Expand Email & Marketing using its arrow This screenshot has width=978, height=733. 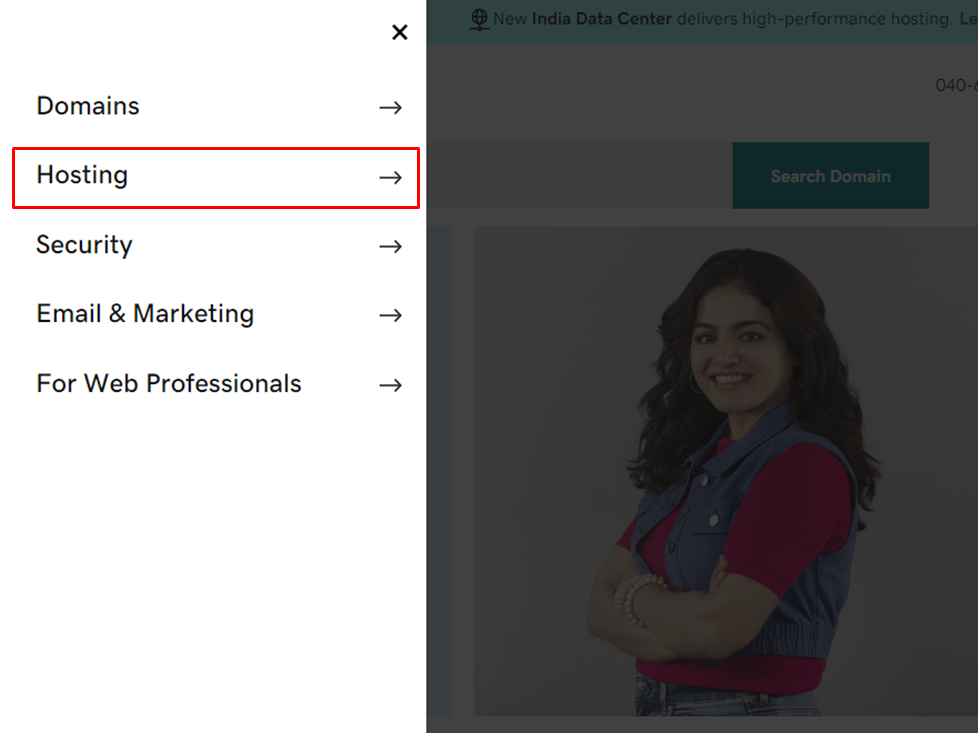pyautogui.click(x=390, y=315)
